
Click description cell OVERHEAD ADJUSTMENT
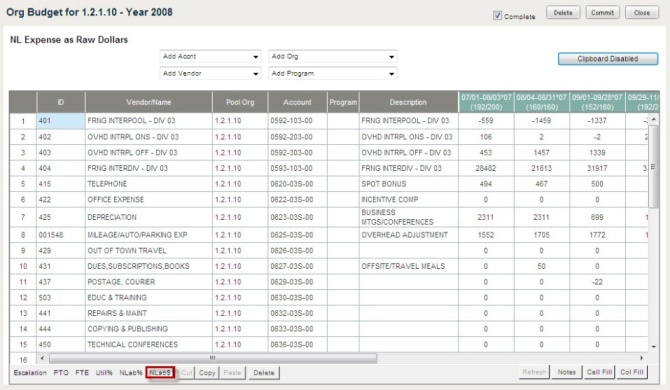pyautogui.click(x=408, y=235)
